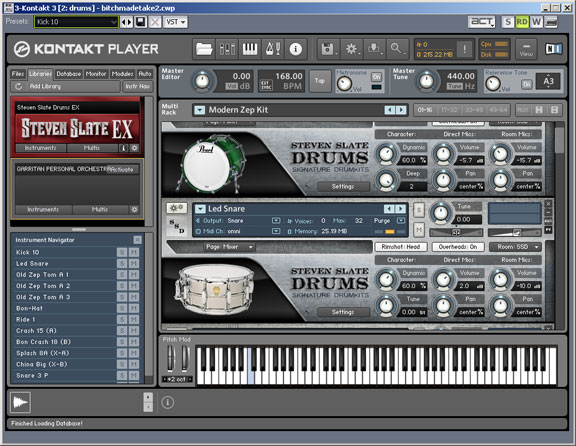Click the Led Snare wrench edit icon
The image size is (576, 446).
point(177,208)
